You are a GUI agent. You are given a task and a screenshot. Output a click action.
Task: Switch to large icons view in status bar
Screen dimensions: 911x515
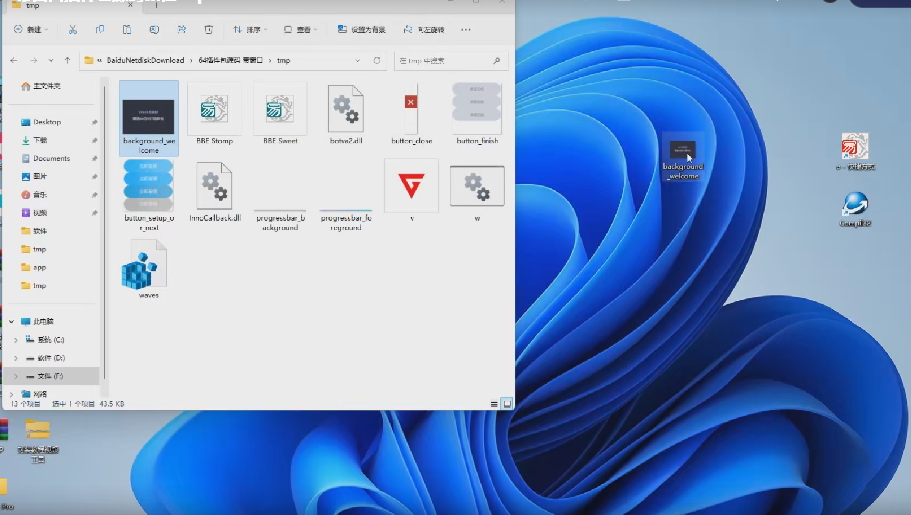(x=507, y=403)
